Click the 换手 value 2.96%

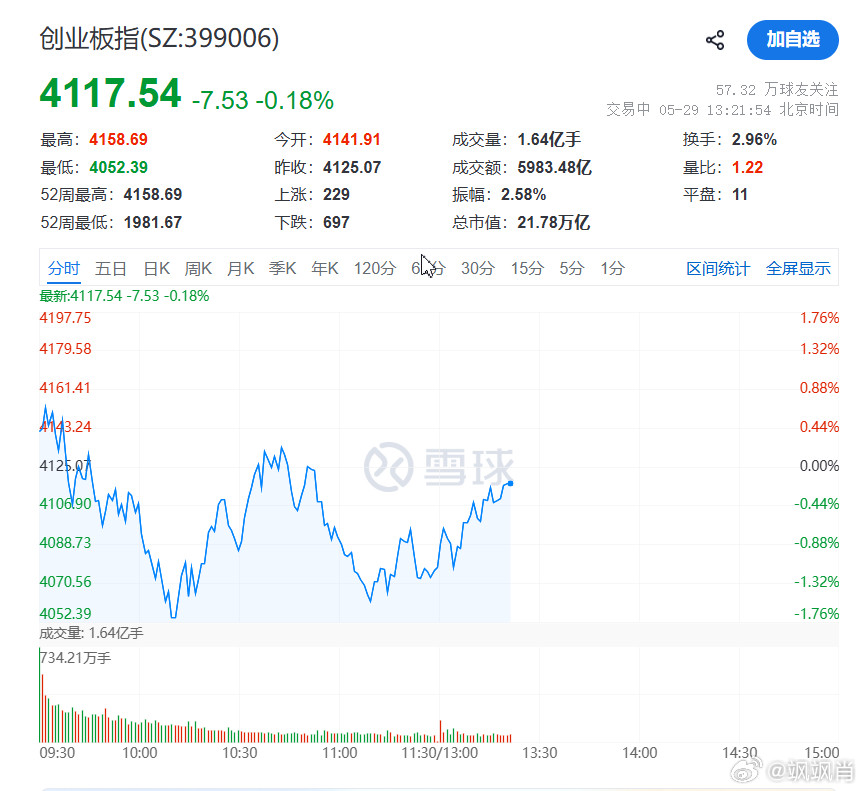[x=755, y=140]
